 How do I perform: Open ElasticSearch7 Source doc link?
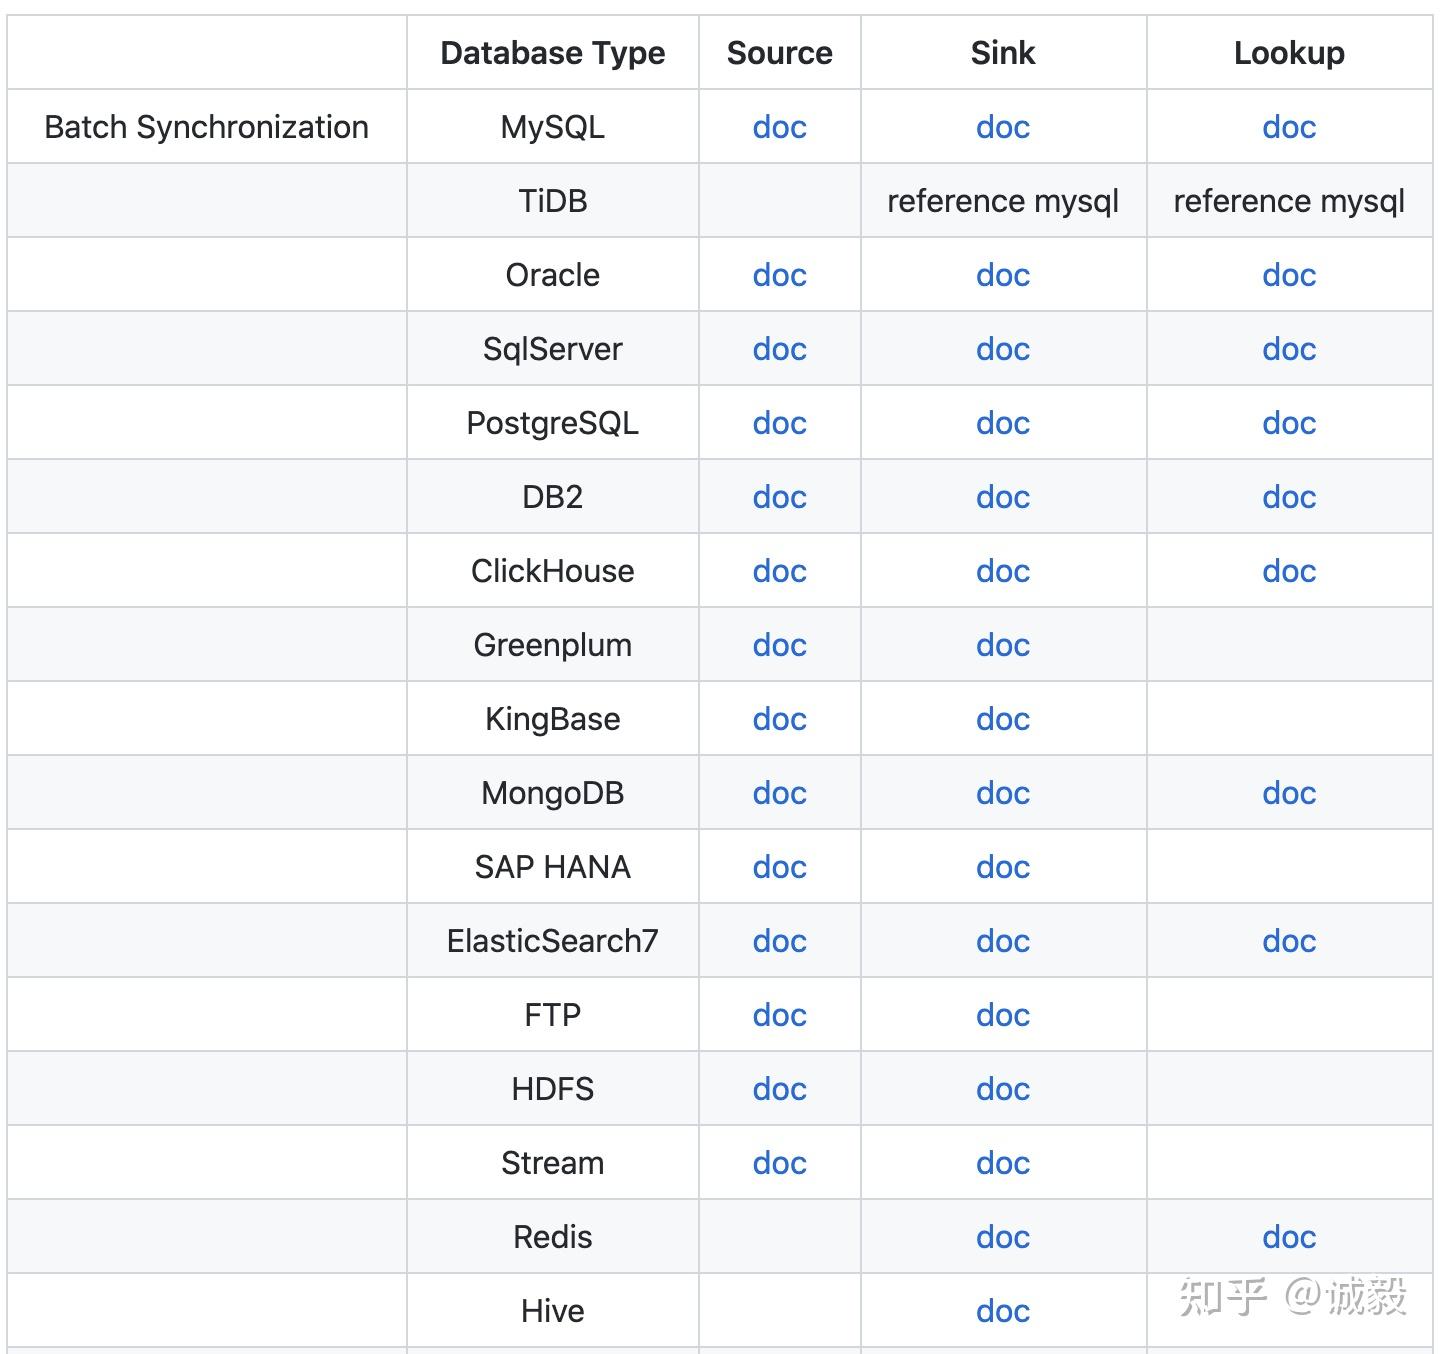[x=779, y=941]
